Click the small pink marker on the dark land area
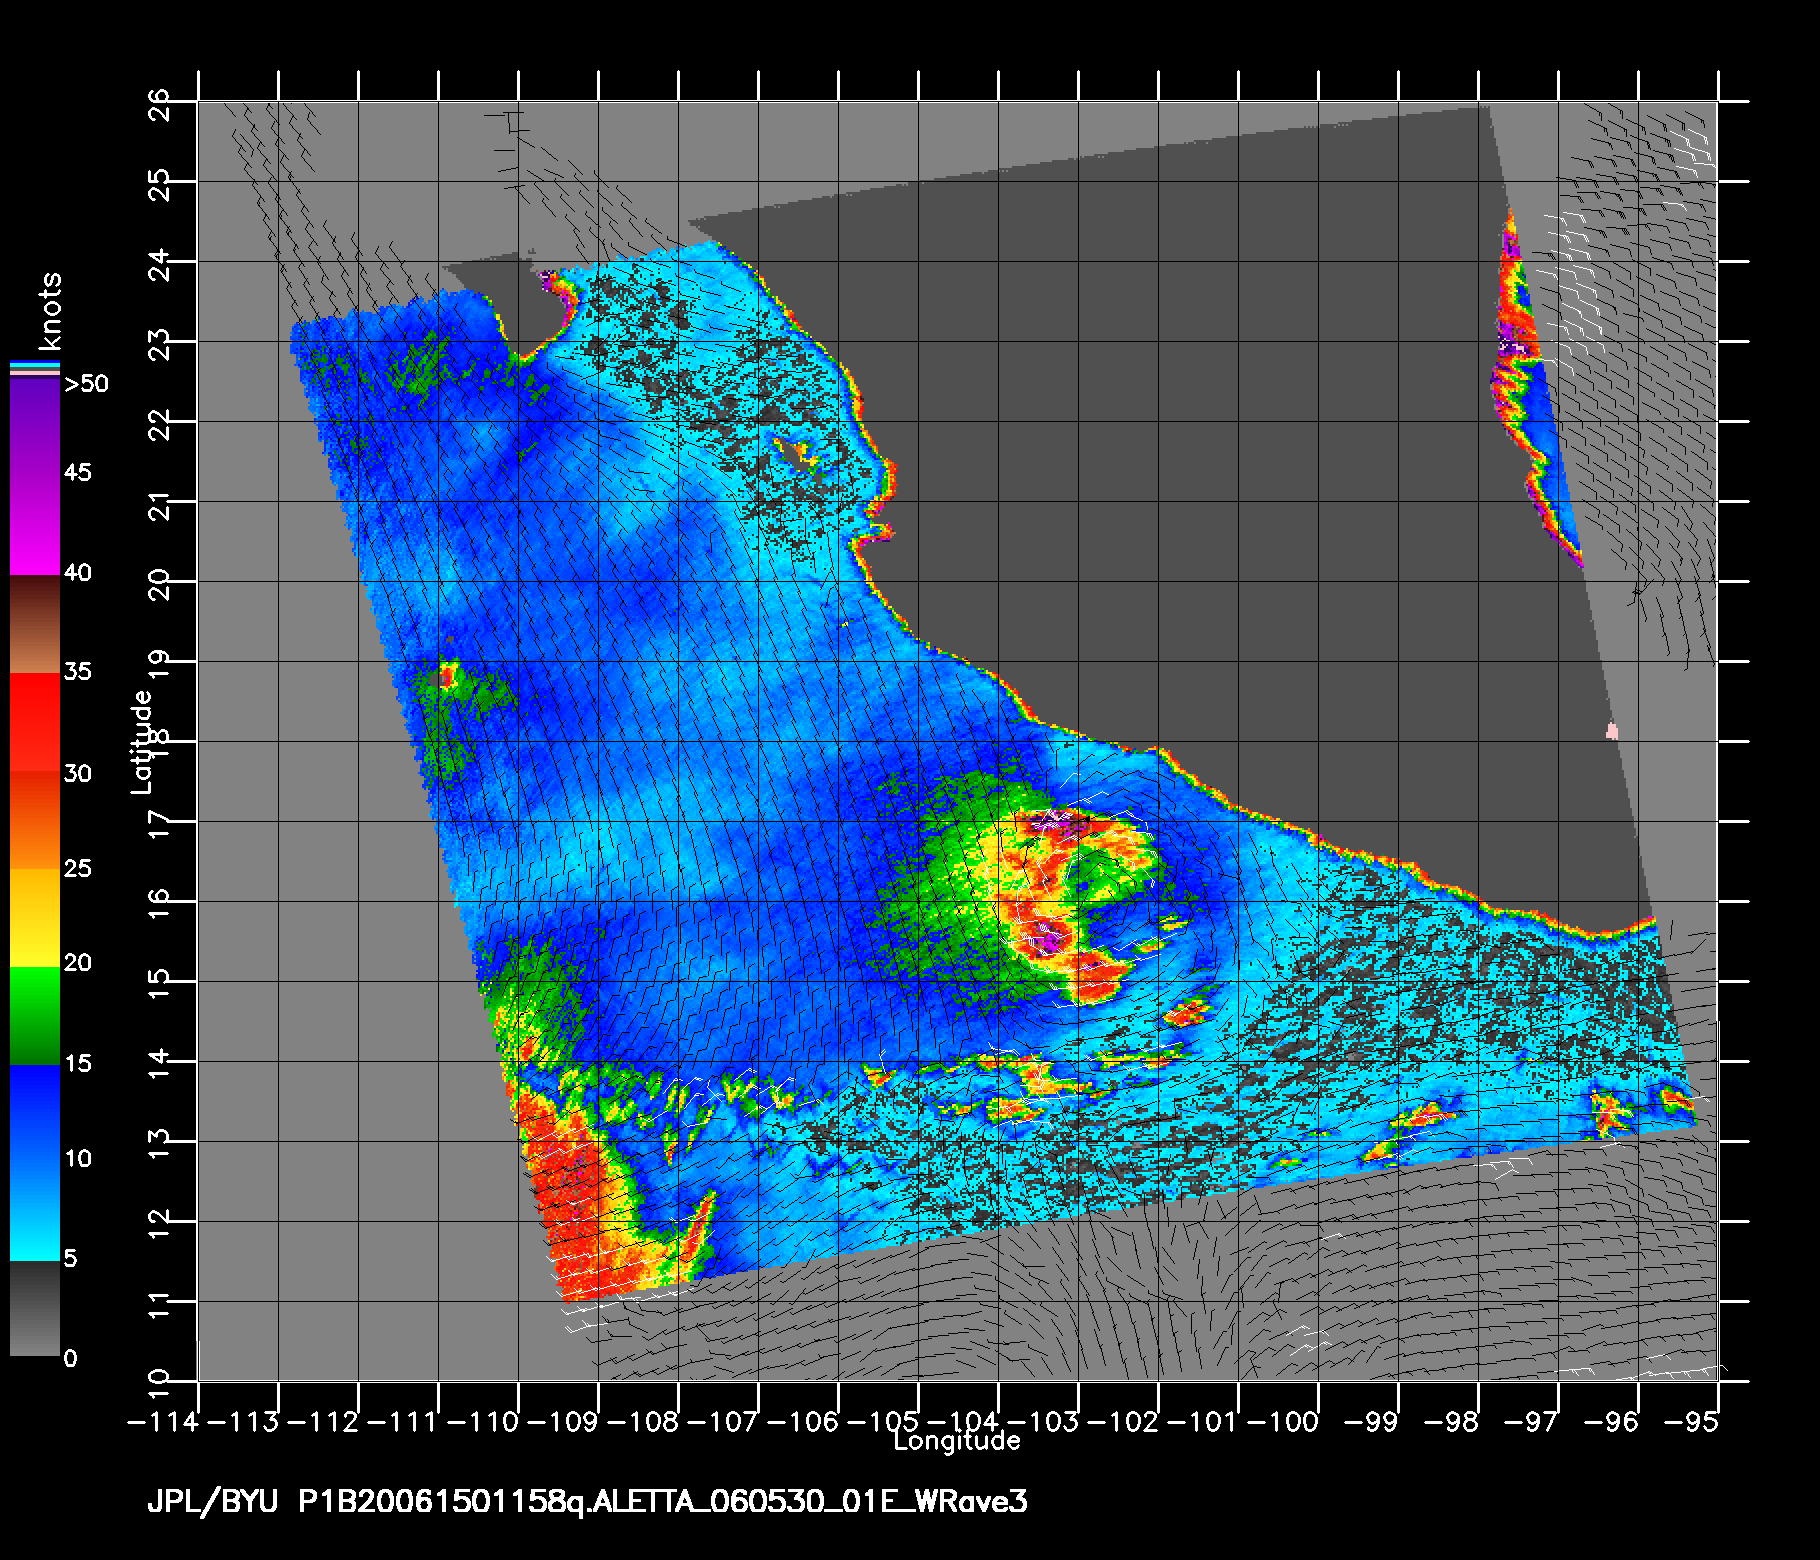Viewport: 1820px width, 1560px height. 1612,731
